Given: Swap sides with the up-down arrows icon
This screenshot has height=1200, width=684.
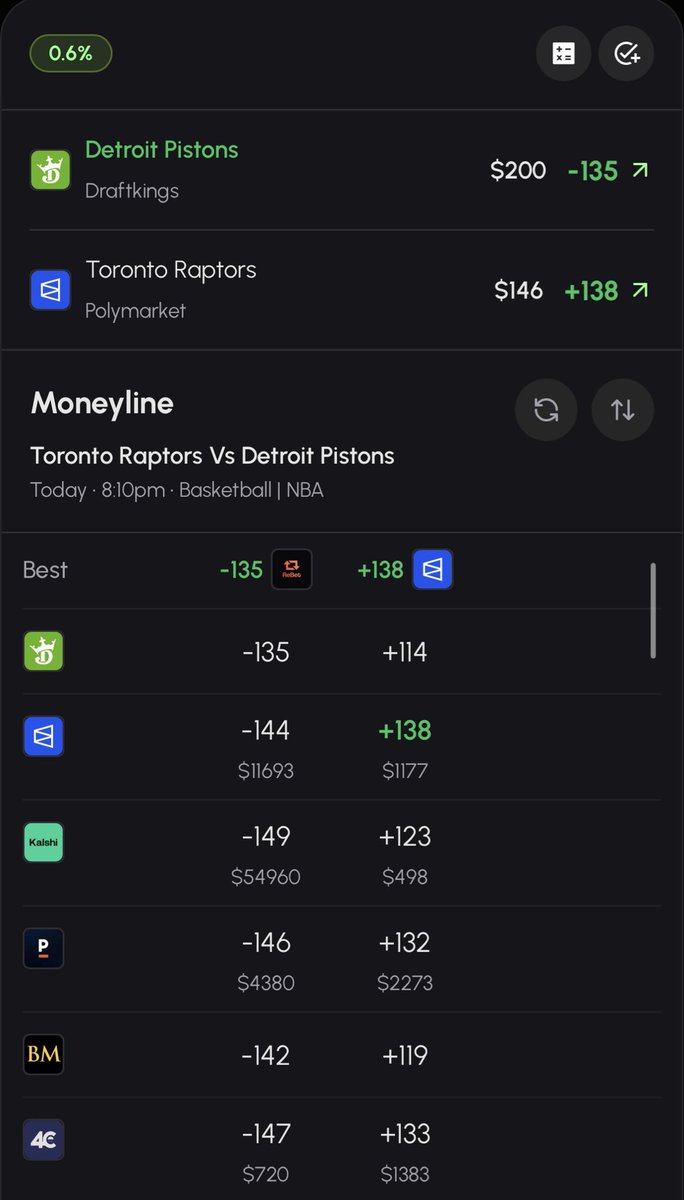Looking at the screenshot, I should [x=623, y=410].
